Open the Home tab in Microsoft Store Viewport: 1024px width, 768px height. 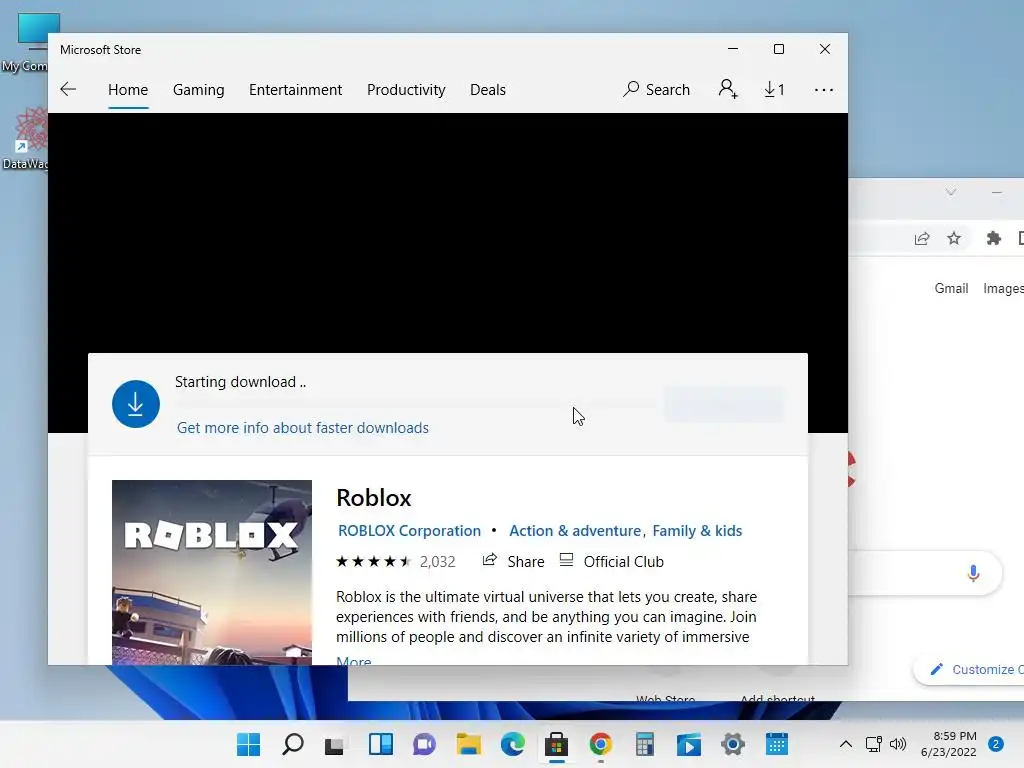coord(128,89)
